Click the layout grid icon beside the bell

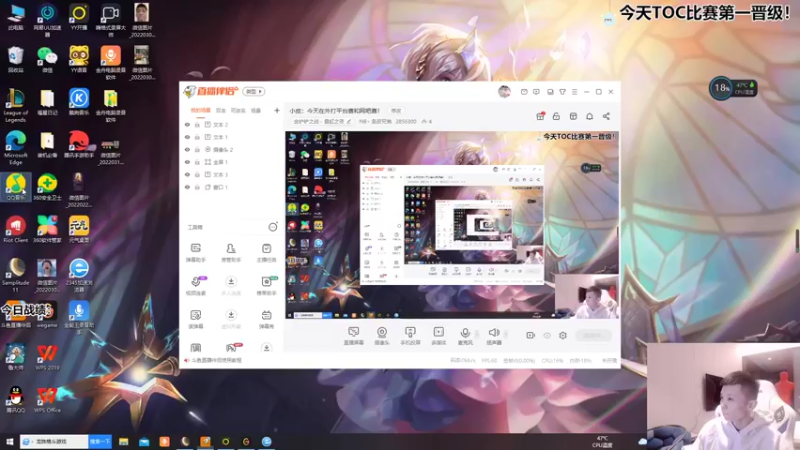(573, 116)
